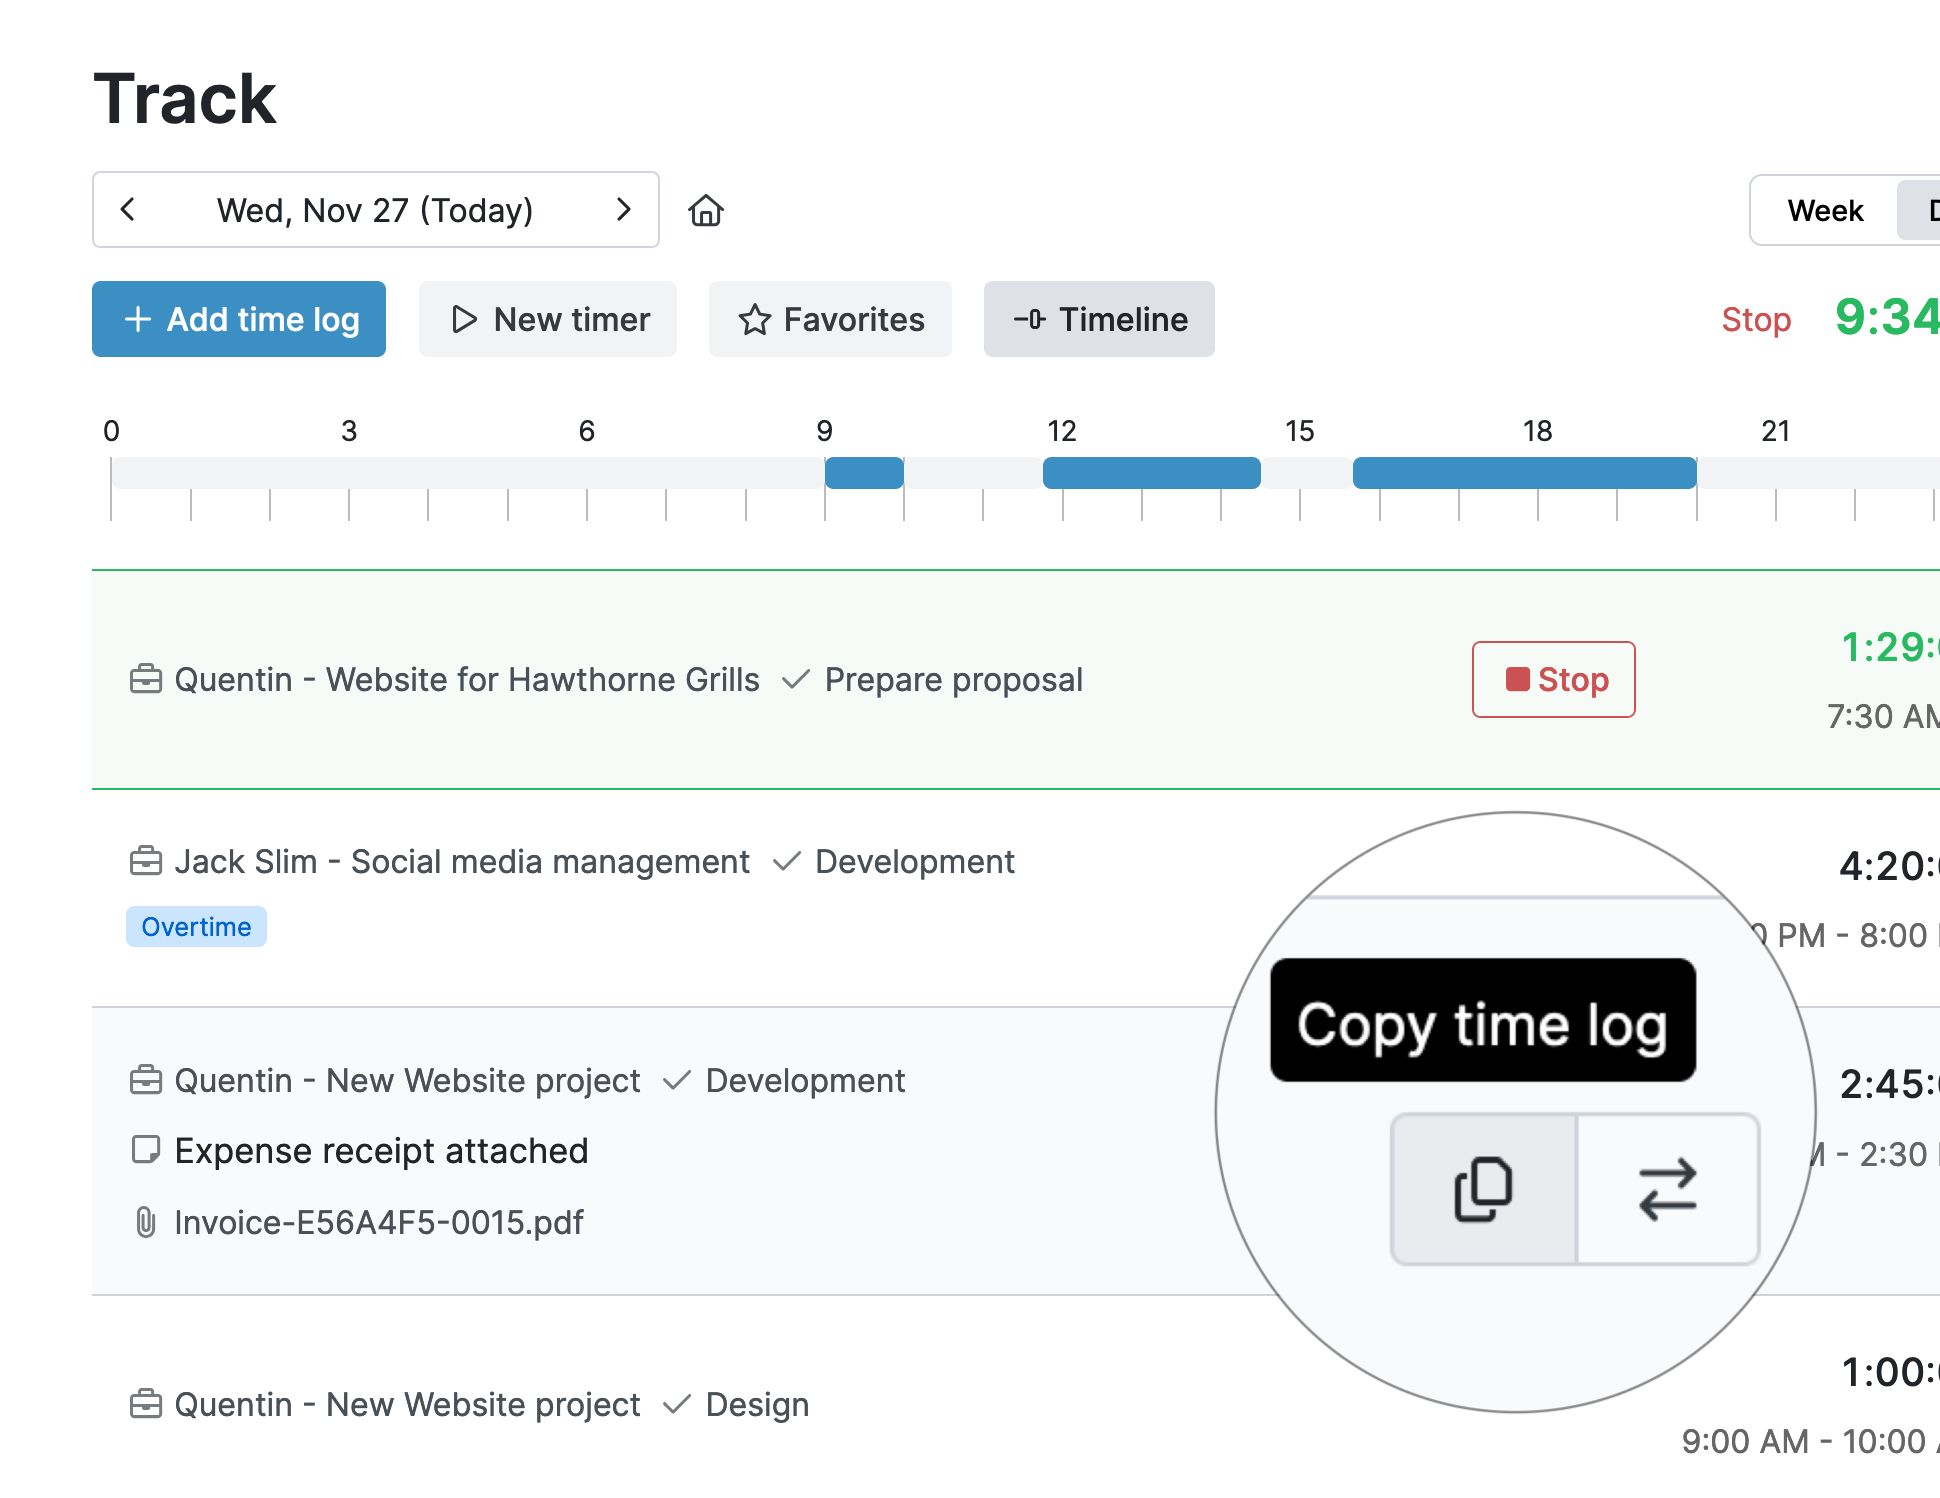This screenshot has width=1940, height=1498.
Task: Click the New timer play icon
Action: (x=463, y=319)
